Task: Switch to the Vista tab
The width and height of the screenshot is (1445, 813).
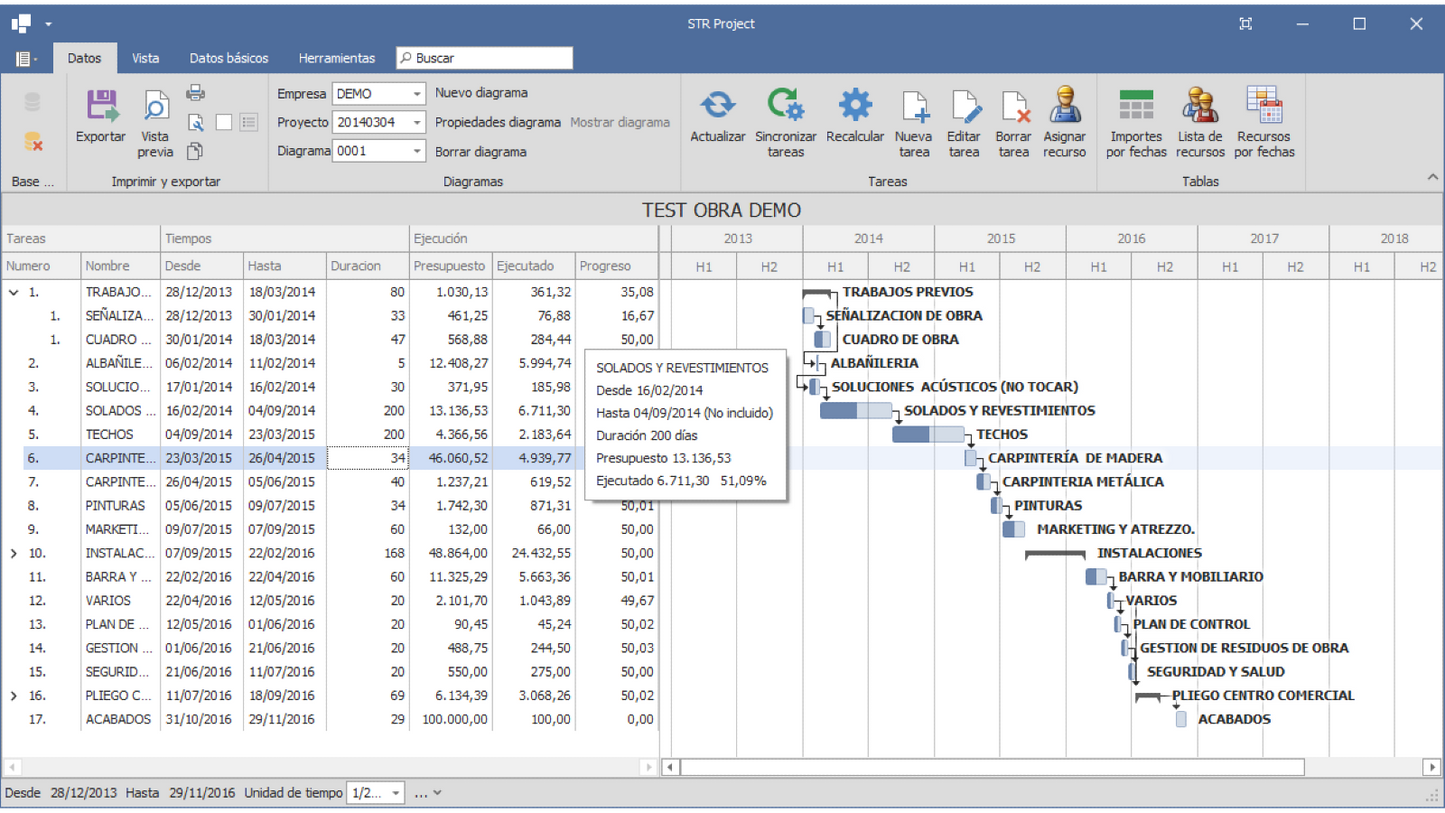Action: point(145,58)
